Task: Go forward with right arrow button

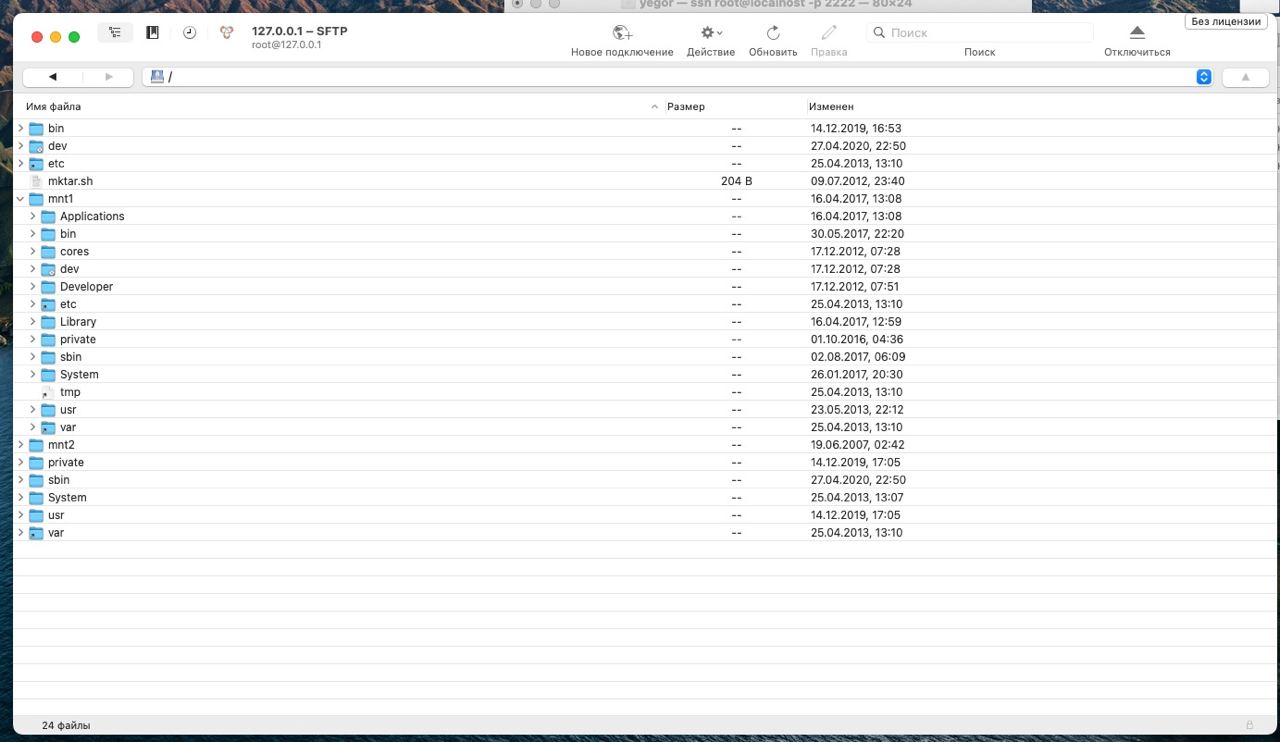Action: click(109, 77)
